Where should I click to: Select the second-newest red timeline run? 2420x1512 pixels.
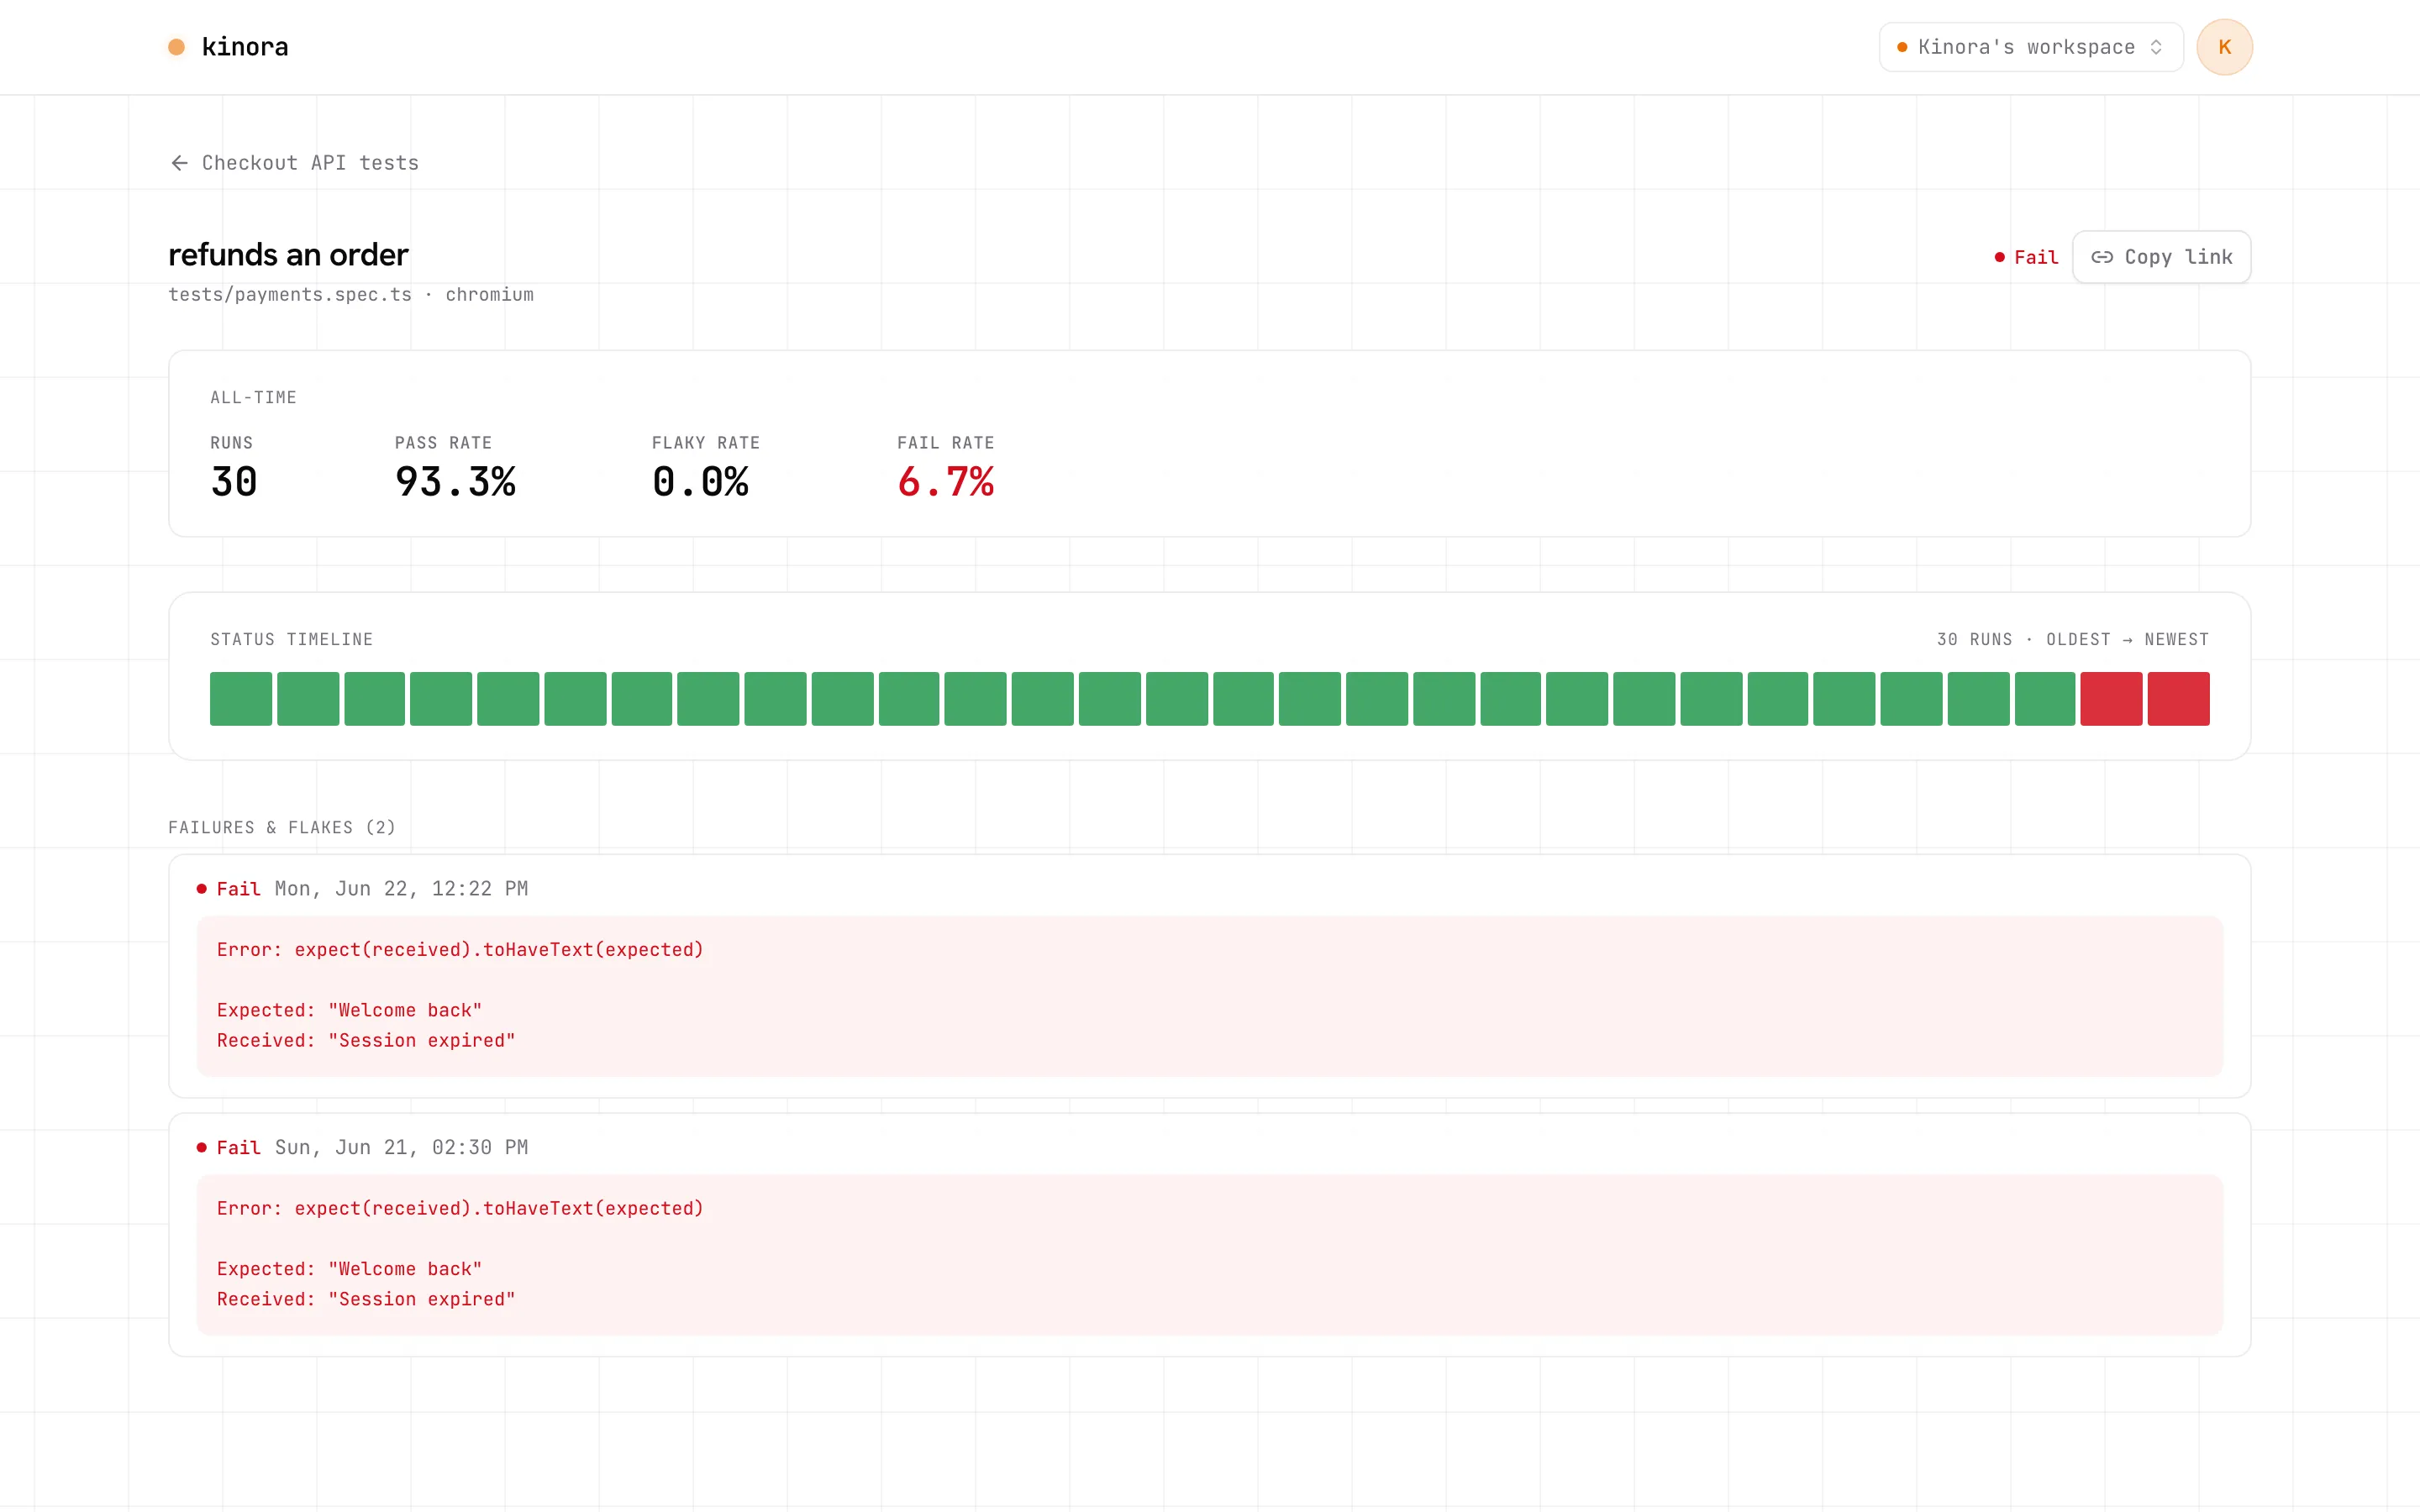click(x=2111, y=698)
